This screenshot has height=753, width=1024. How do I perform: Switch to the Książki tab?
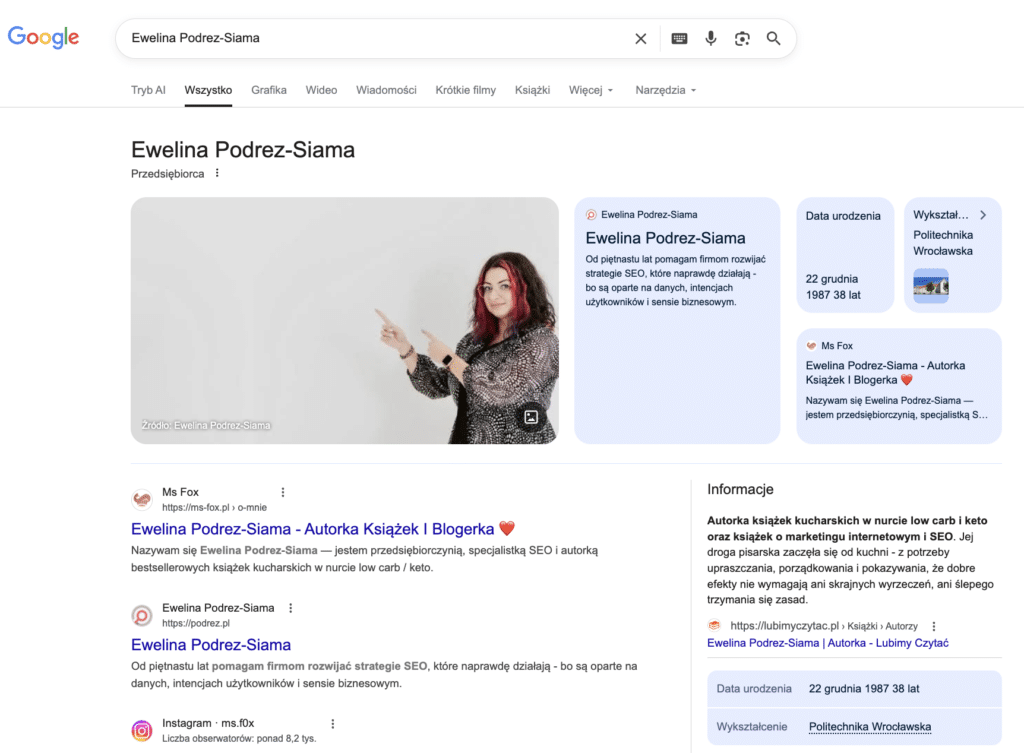(x=532, y=90)
